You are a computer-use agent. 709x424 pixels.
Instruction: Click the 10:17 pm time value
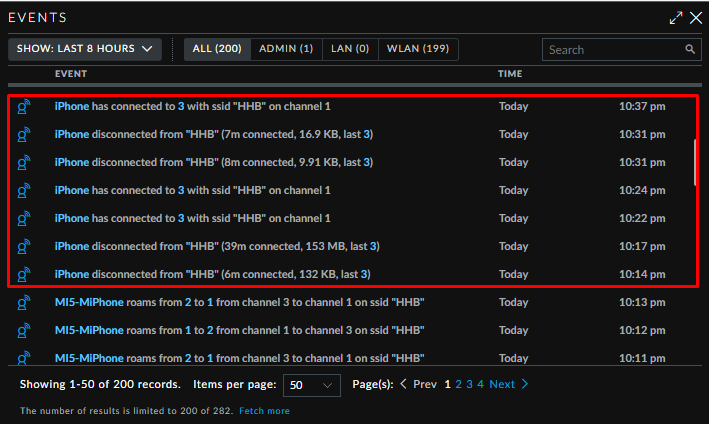[x=642, y=246]
